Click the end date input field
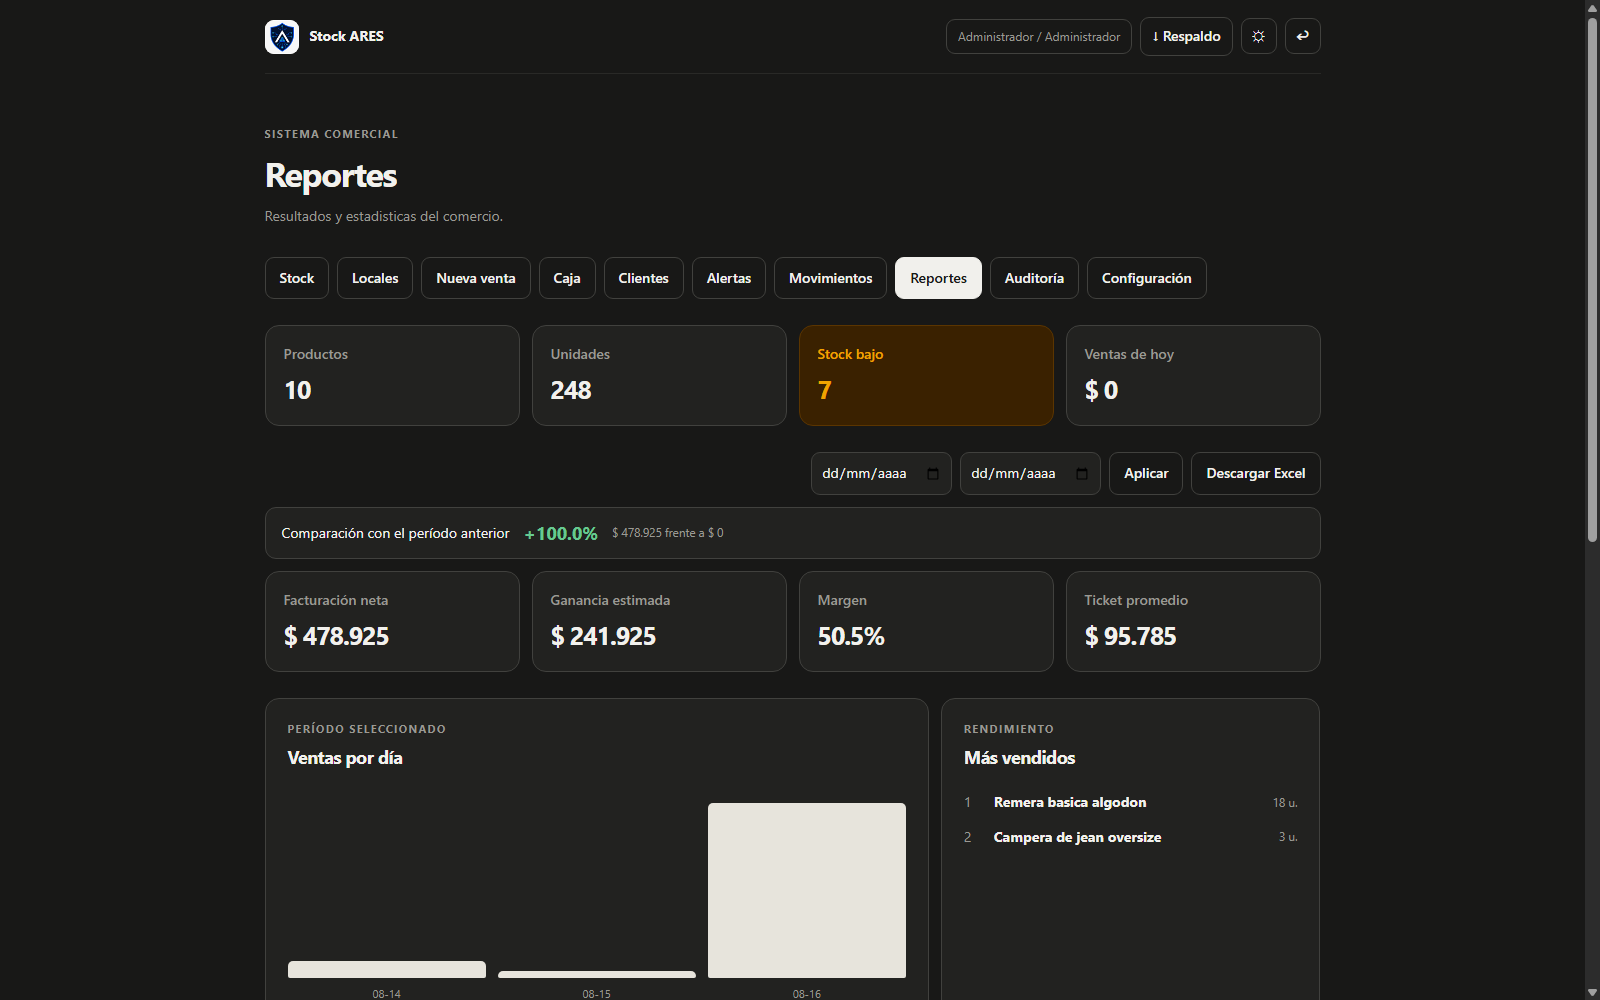 click(x=1030, y=474)
